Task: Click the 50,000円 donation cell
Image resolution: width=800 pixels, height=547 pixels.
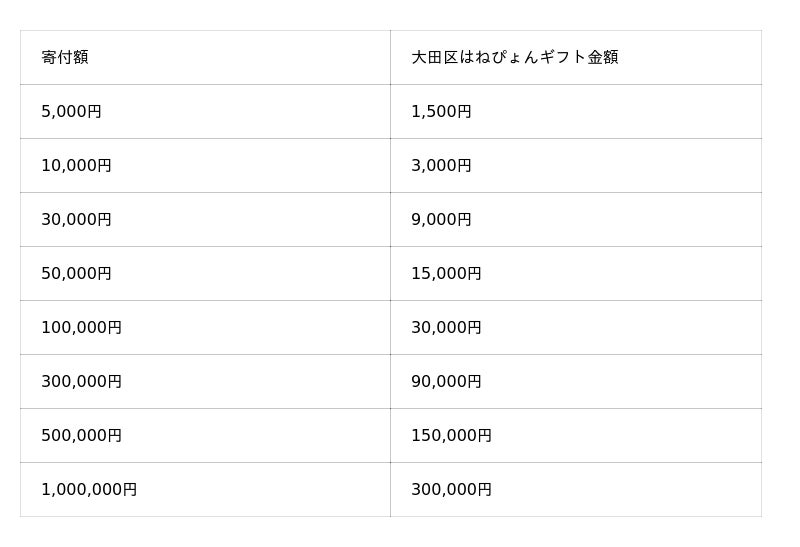Action: tap(76, 274)
